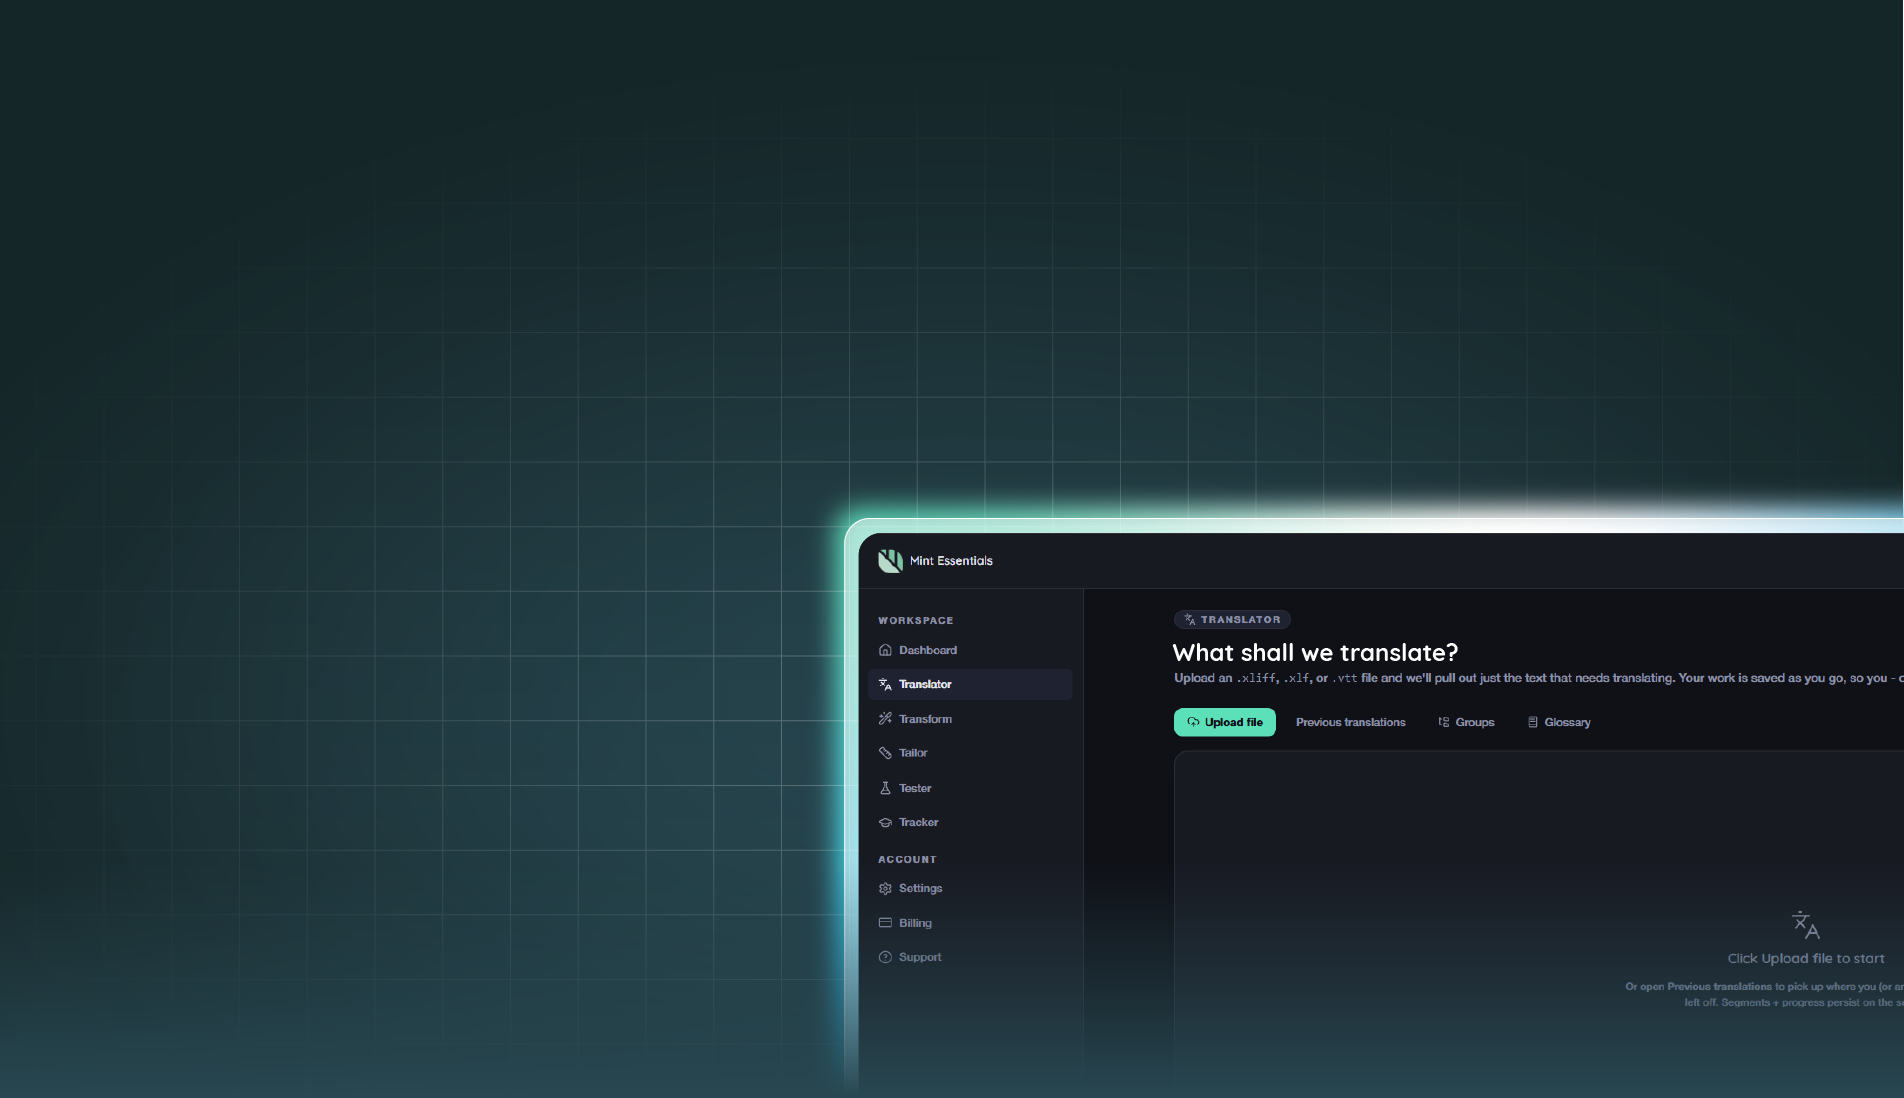The height and width of the screenshot is (1098, 1904).
Task: Click the Glossary book icon
Action: (x=1533, y=722)
